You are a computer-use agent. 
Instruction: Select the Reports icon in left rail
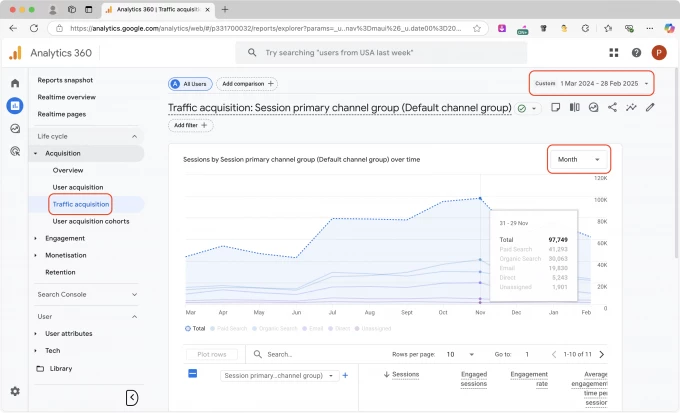point(15,105)
